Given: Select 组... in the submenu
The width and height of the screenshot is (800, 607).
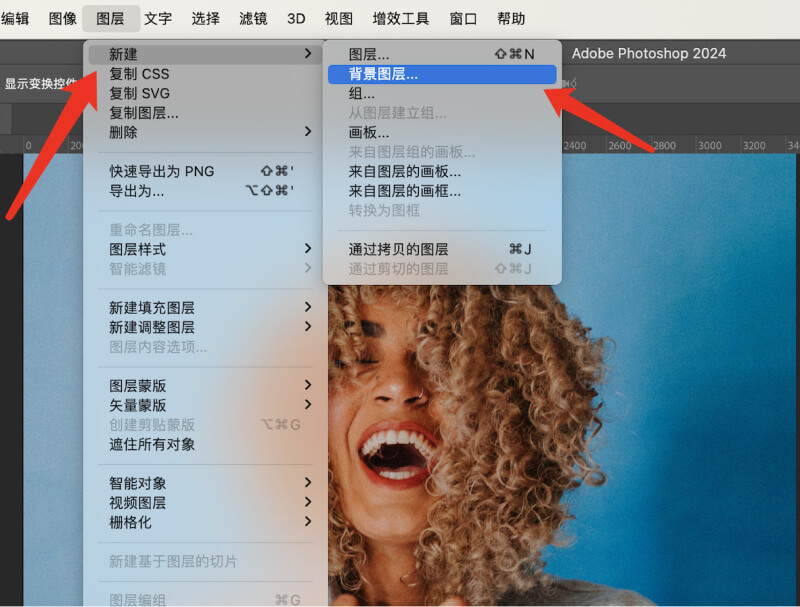Looking at the screenshot, I should [x=361, y=93].
